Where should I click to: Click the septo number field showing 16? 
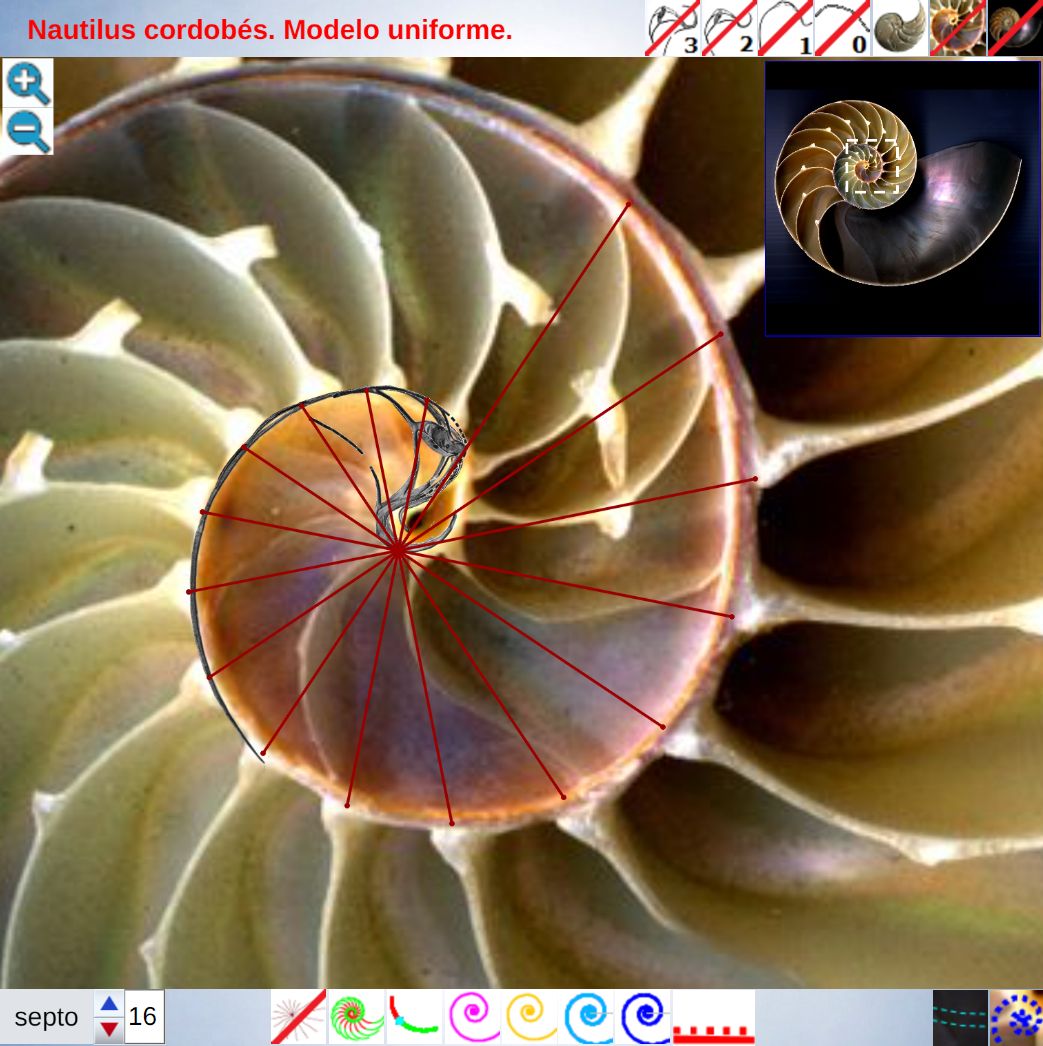coord(143,1017)
